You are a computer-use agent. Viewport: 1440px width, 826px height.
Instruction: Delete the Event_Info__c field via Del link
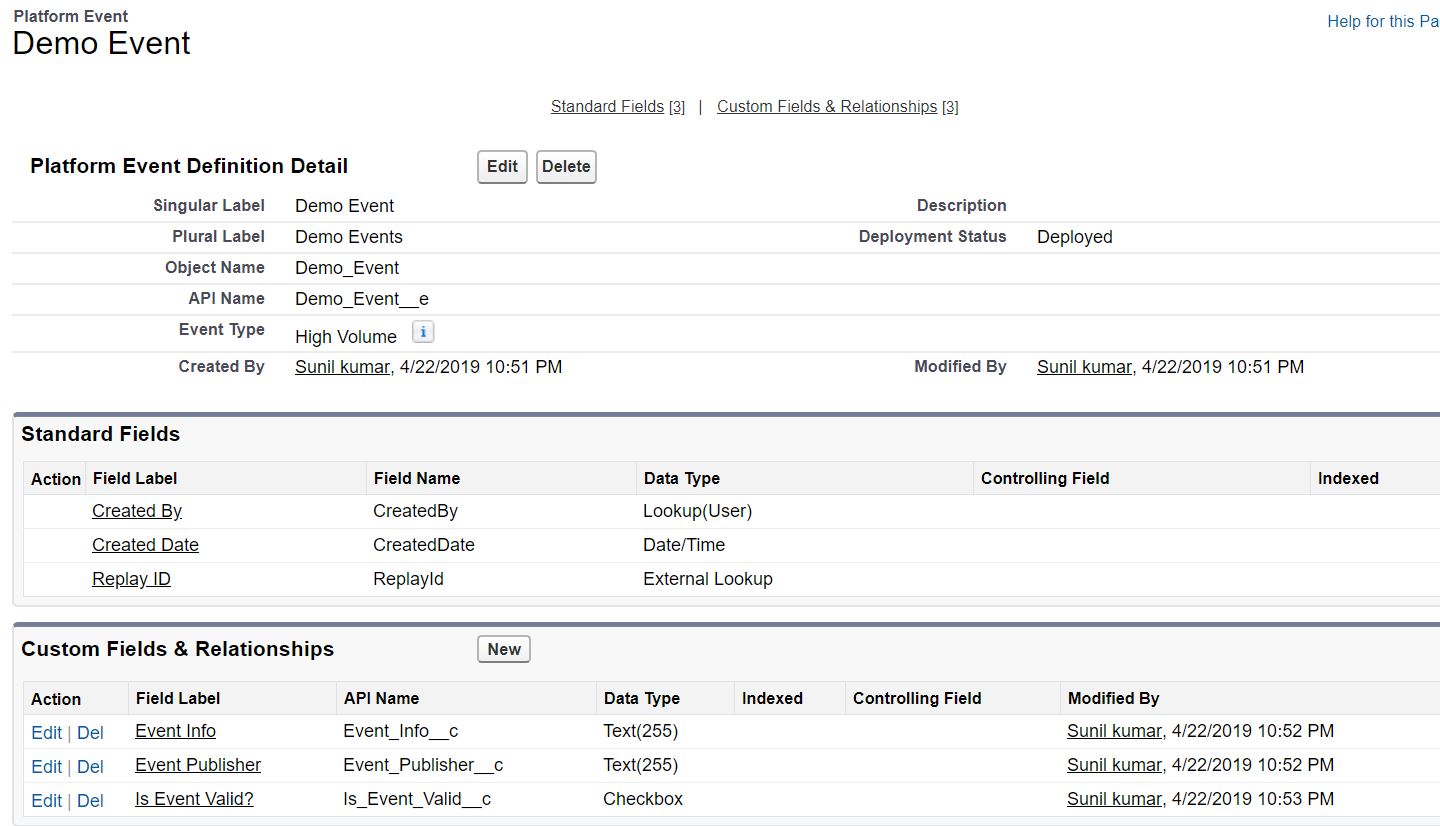[90, 733]
